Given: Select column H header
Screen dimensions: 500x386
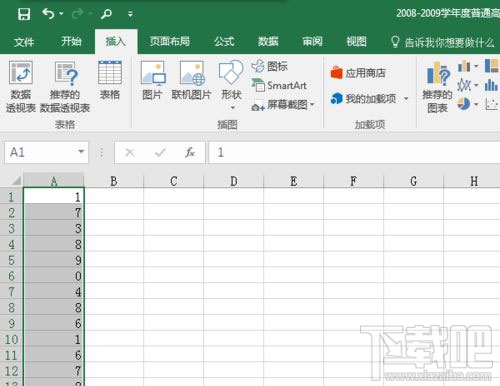Looking at the screenshot, I should [472, 181].
